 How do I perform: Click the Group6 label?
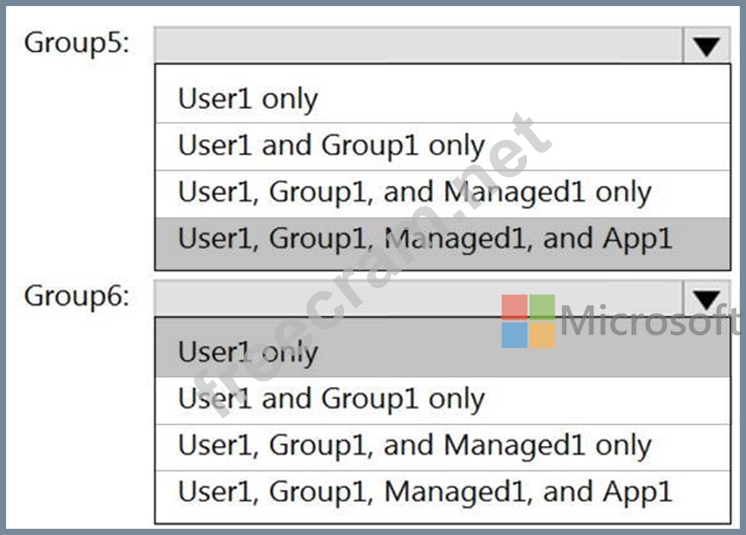coord(77,297)
